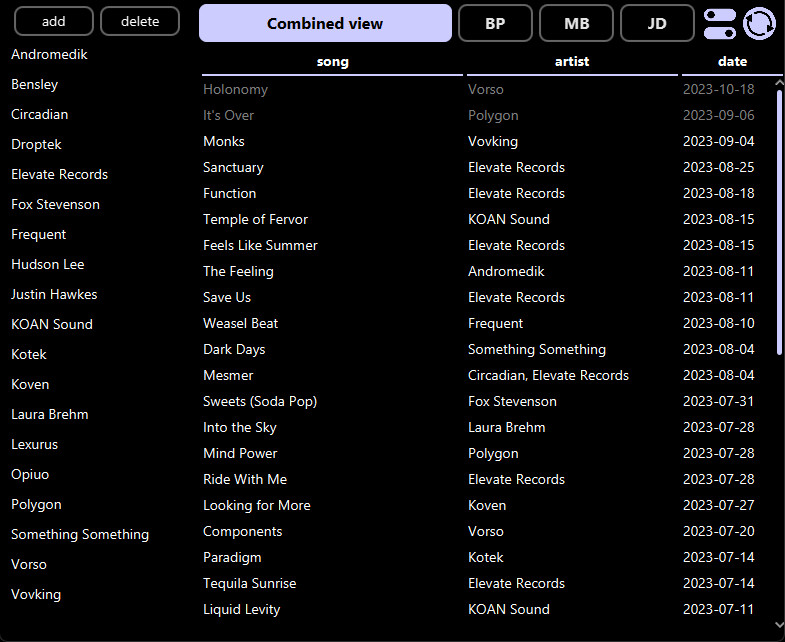Select Circadian in the artist list
The image size is (785, 642).
[x=40, y=114]
